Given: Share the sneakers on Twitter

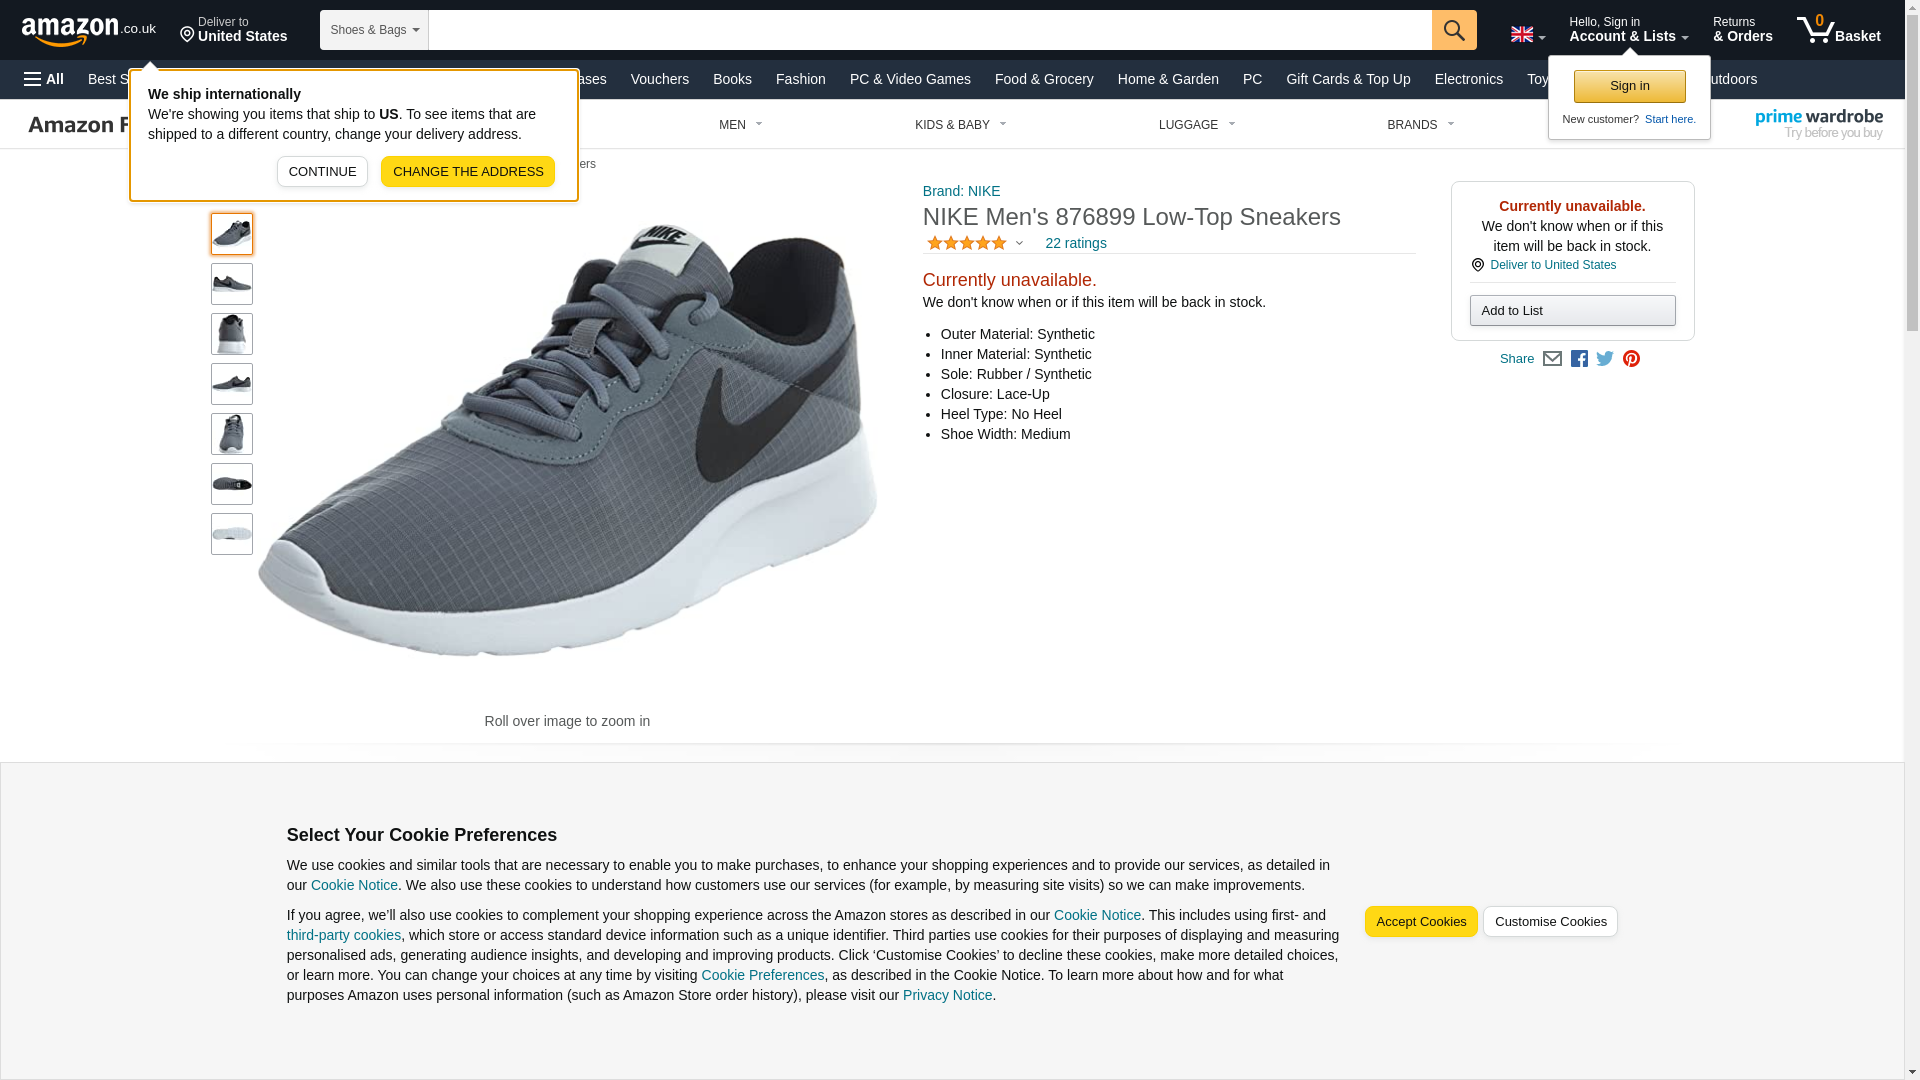Looking at the screenshot, I should click(1605, 359).
